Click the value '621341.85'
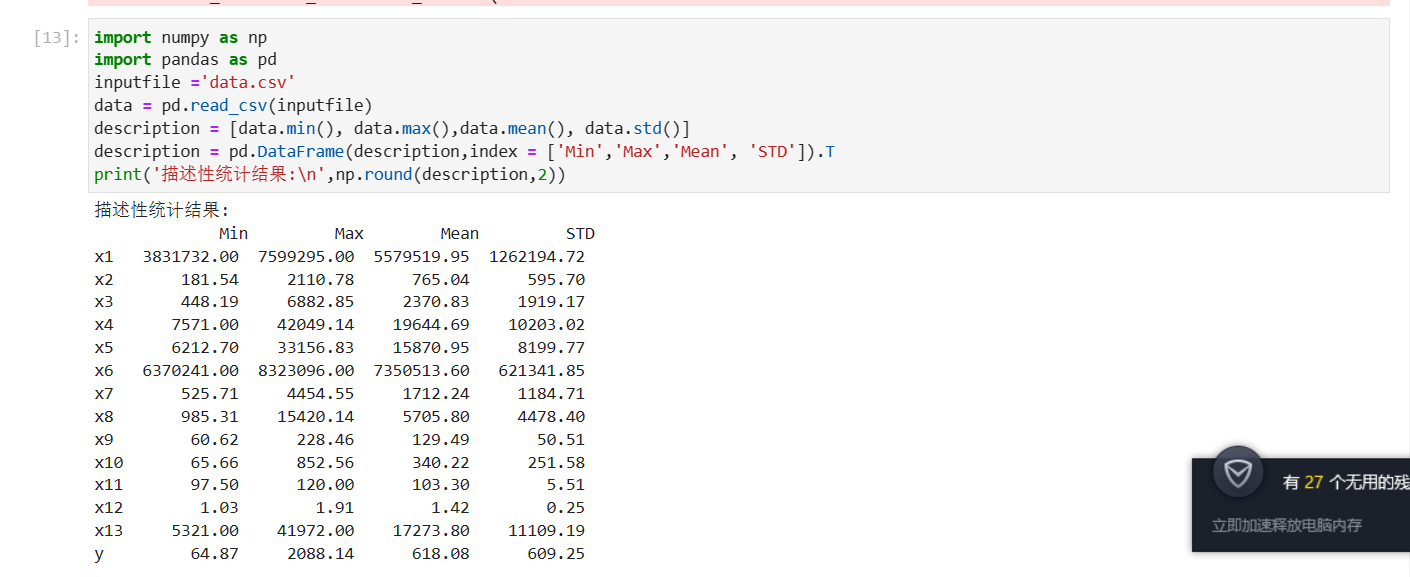 click(x=542, y=371)
